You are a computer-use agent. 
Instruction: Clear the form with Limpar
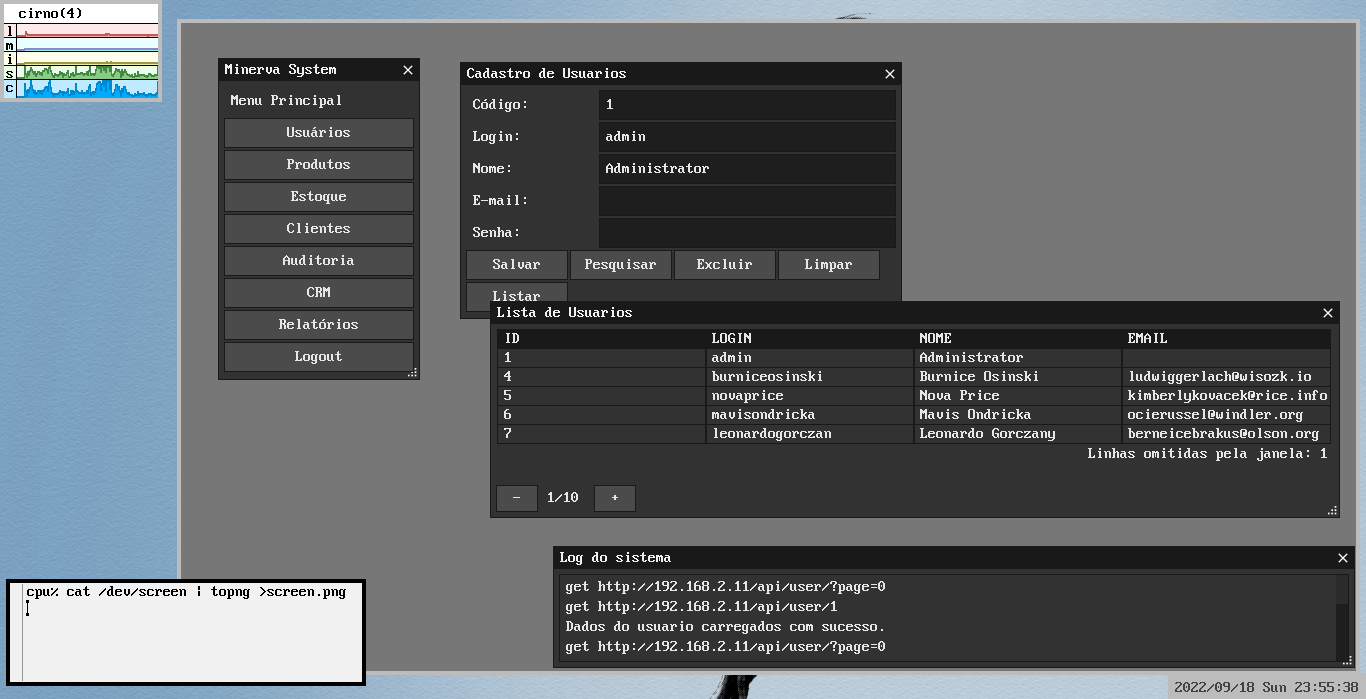(828, 265)
